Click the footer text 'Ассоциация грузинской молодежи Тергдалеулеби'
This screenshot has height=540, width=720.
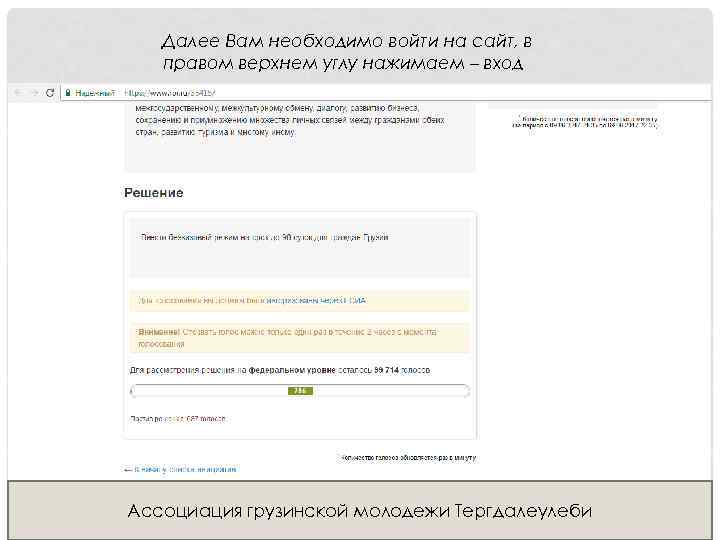(360, 511)
